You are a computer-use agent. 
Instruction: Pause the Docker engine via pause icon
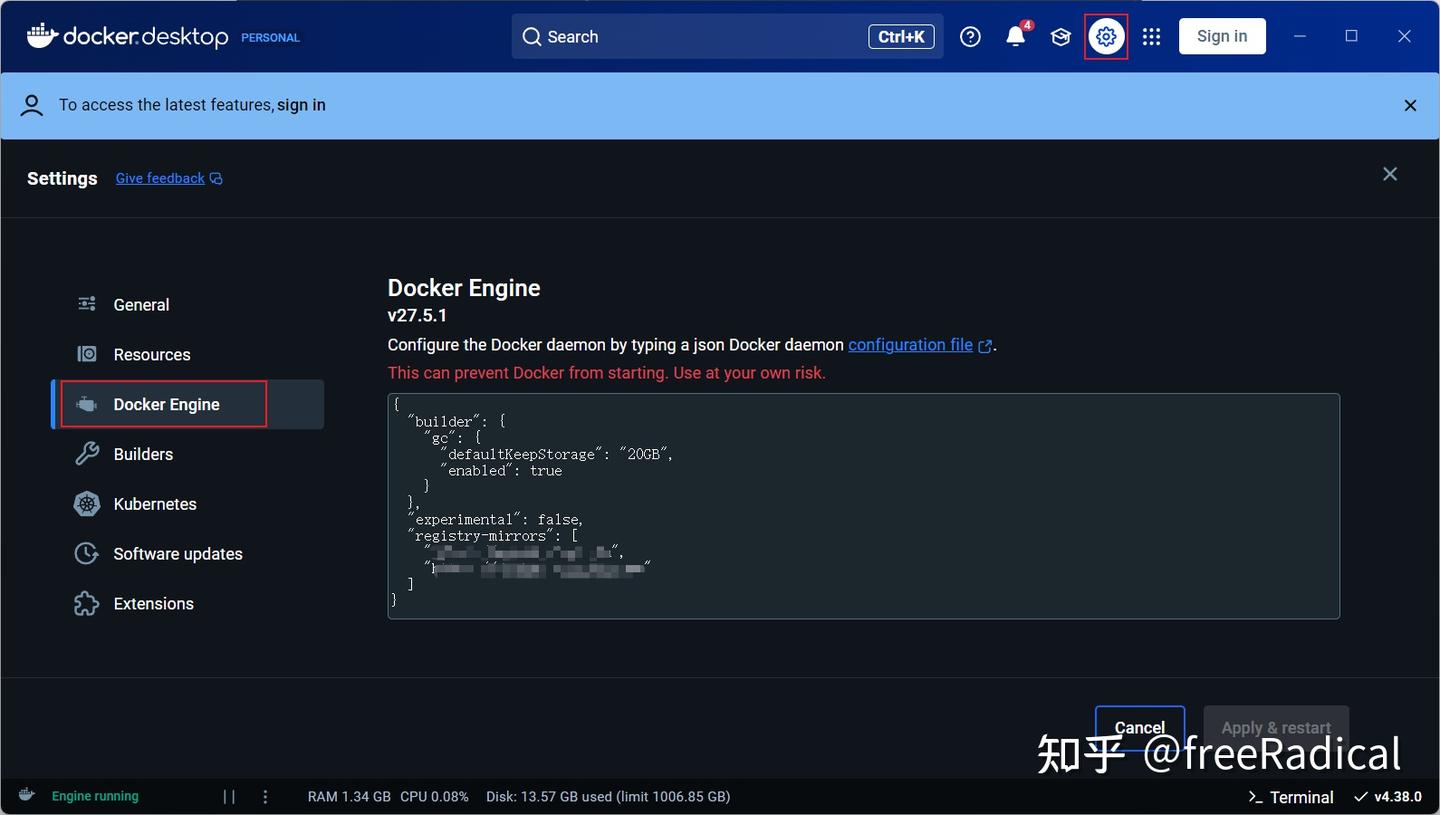point(228,795)
